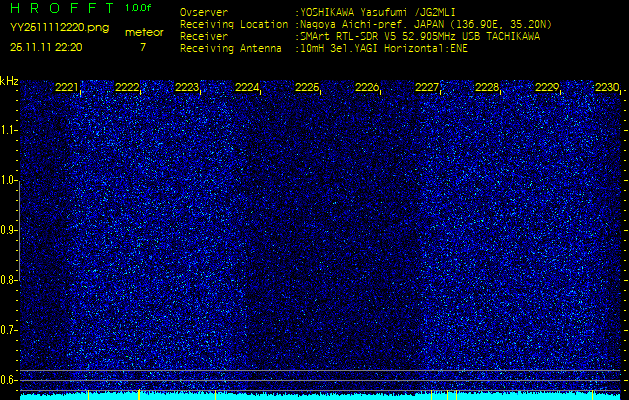Click the 2225 time axis label
629x400 pixels.
(307, 87)
